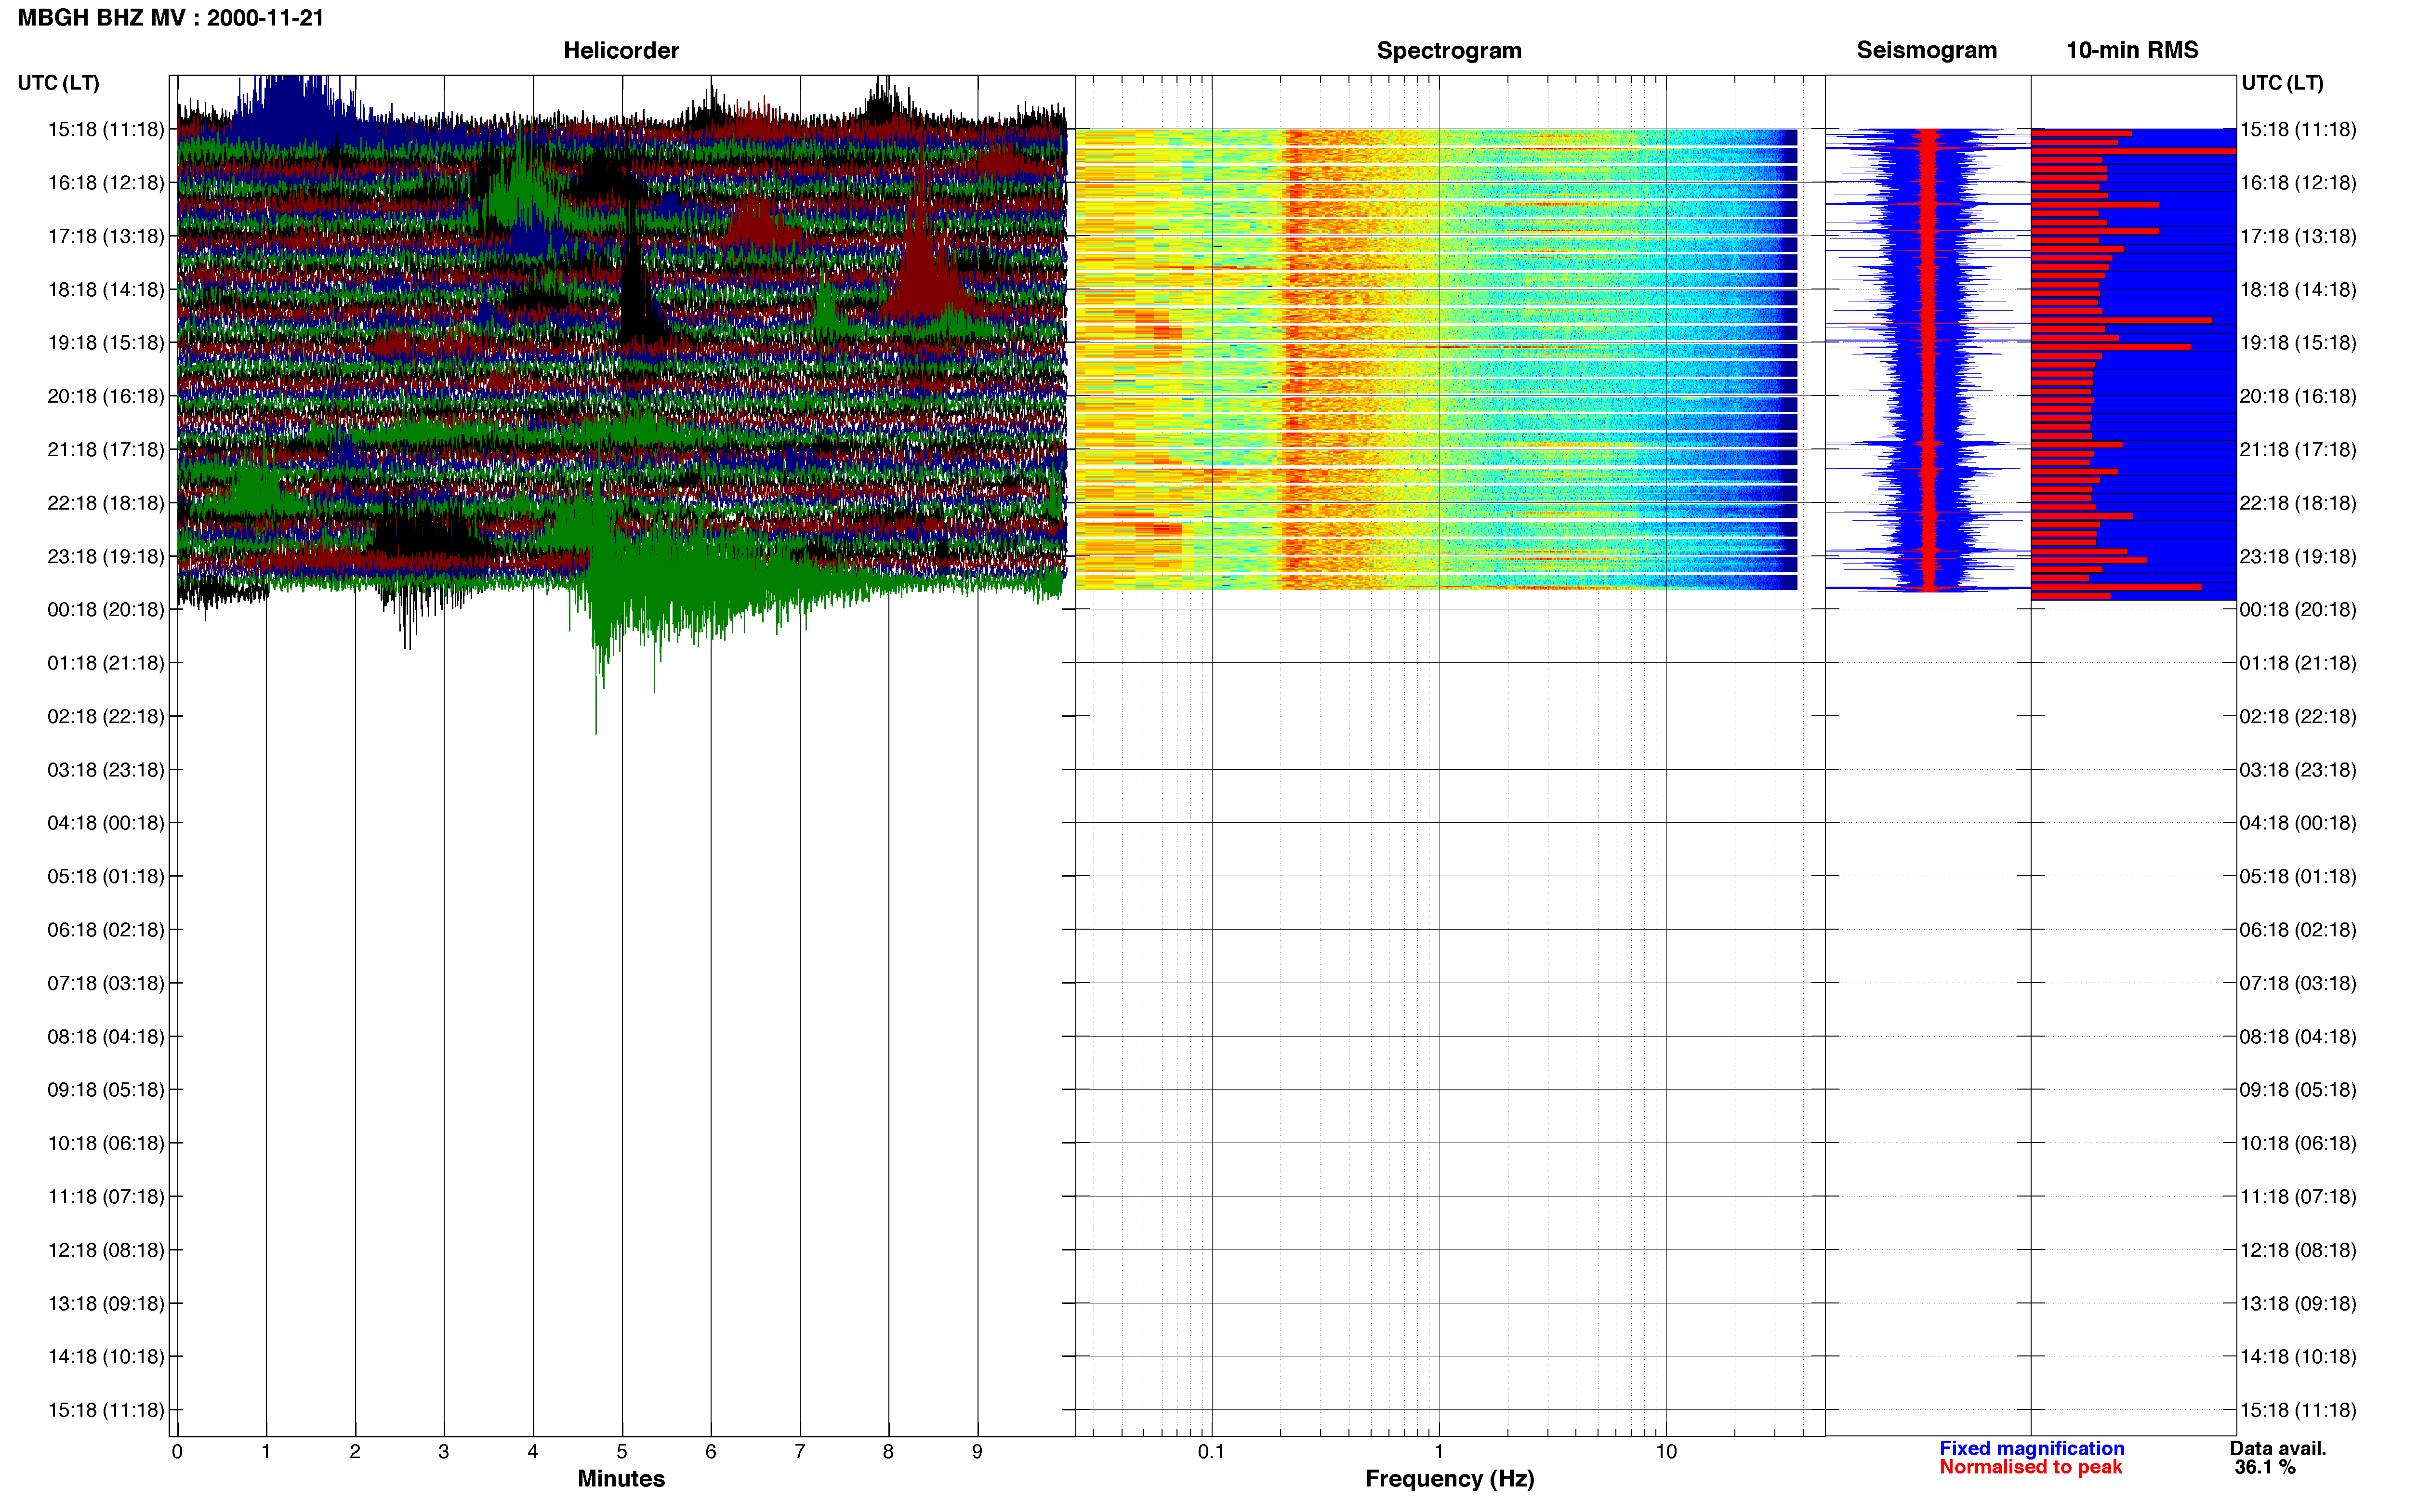Screen dimensions: 2418x1512
Task: Click the left '17:18 (13:18)' time label
Action: coord(106,236)
